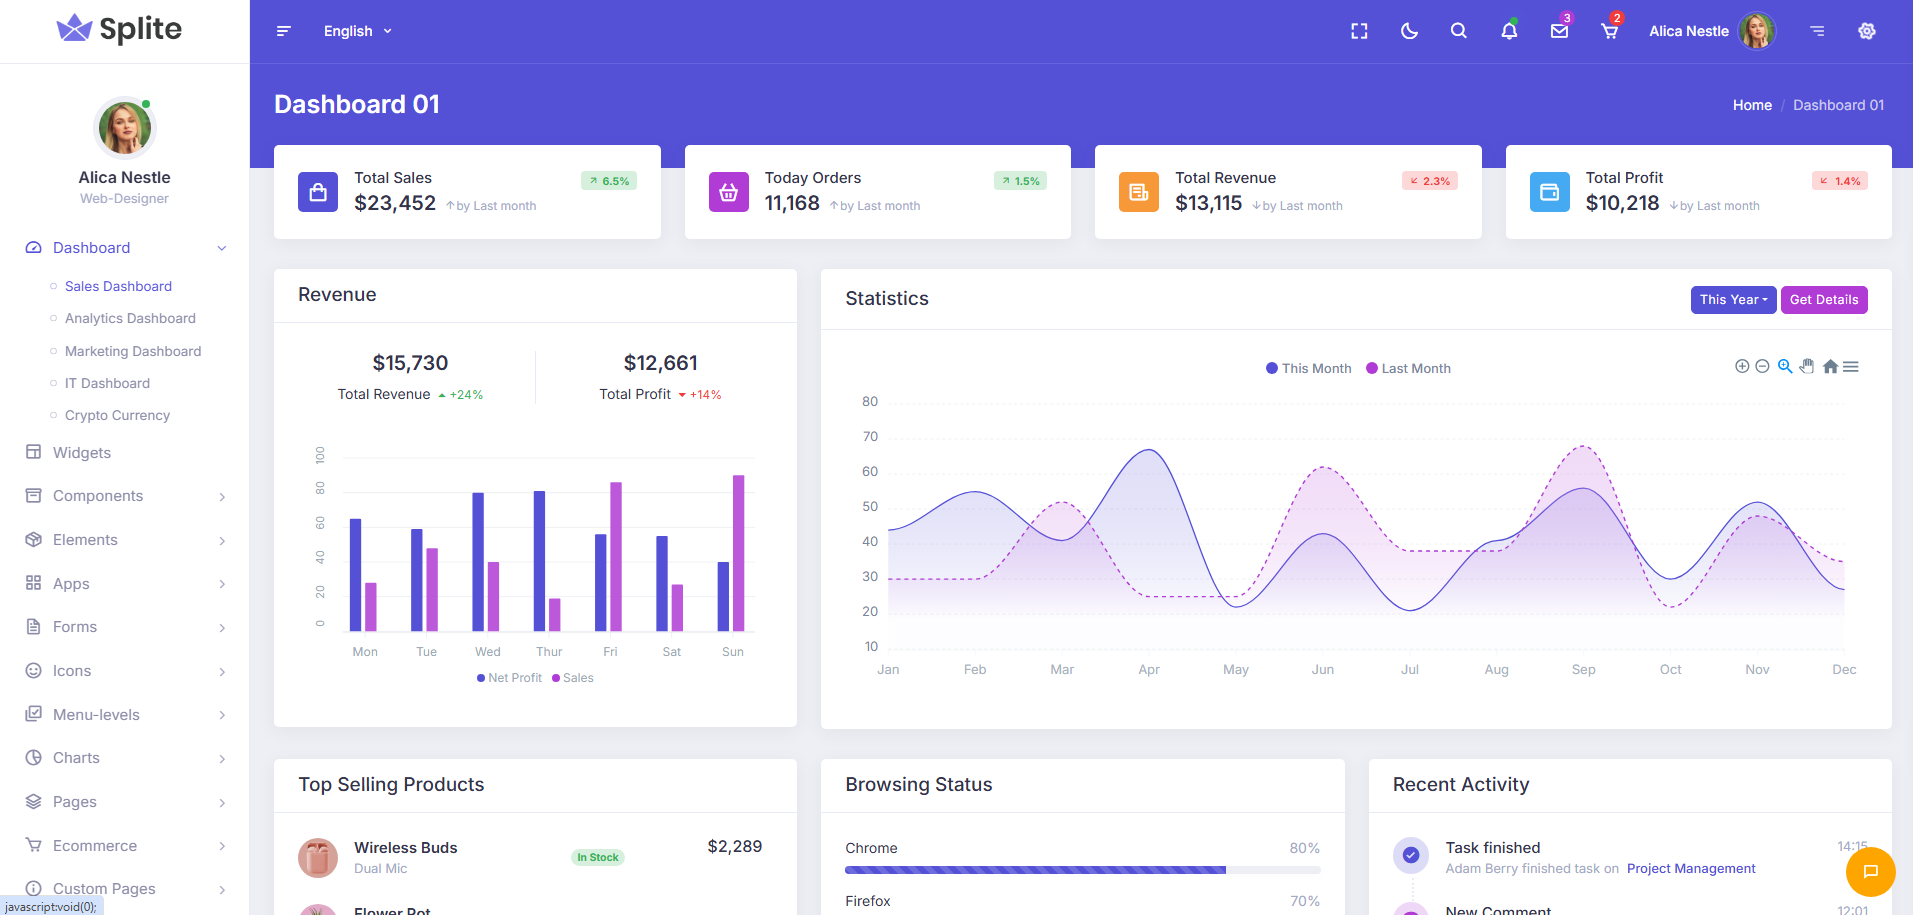Expand the Ecommerce menu
The height and width of the screenshot is (915, 1913).
(125, 845)
